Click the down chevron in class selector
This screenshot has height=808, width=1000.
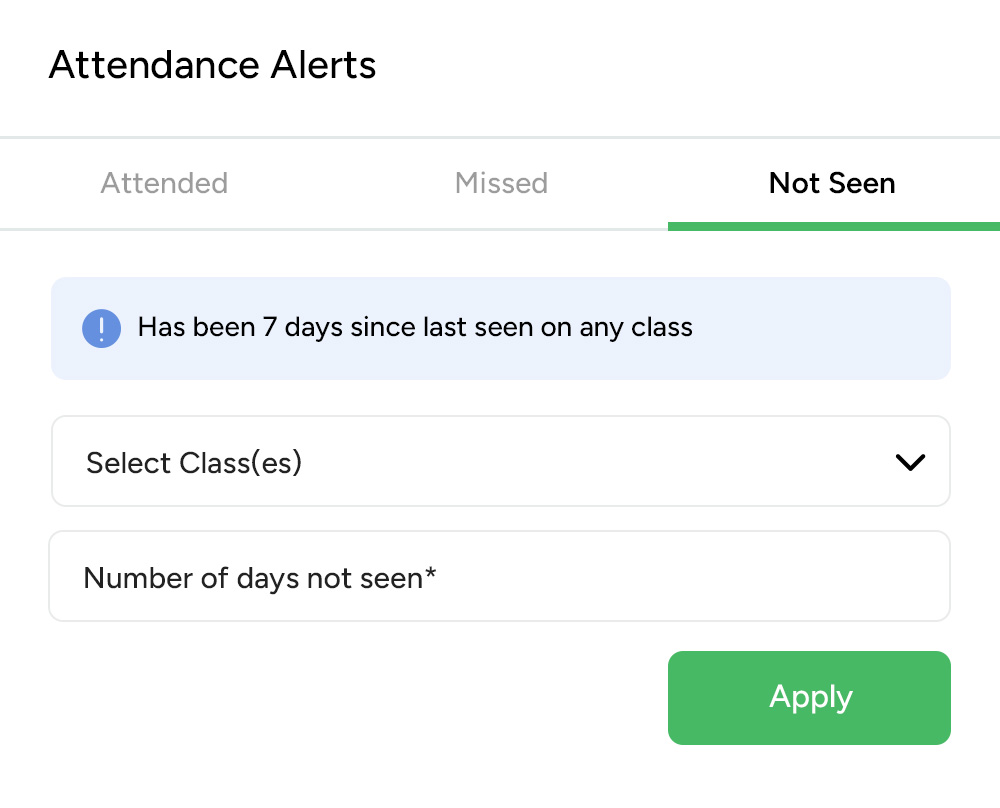coord(910,462)
